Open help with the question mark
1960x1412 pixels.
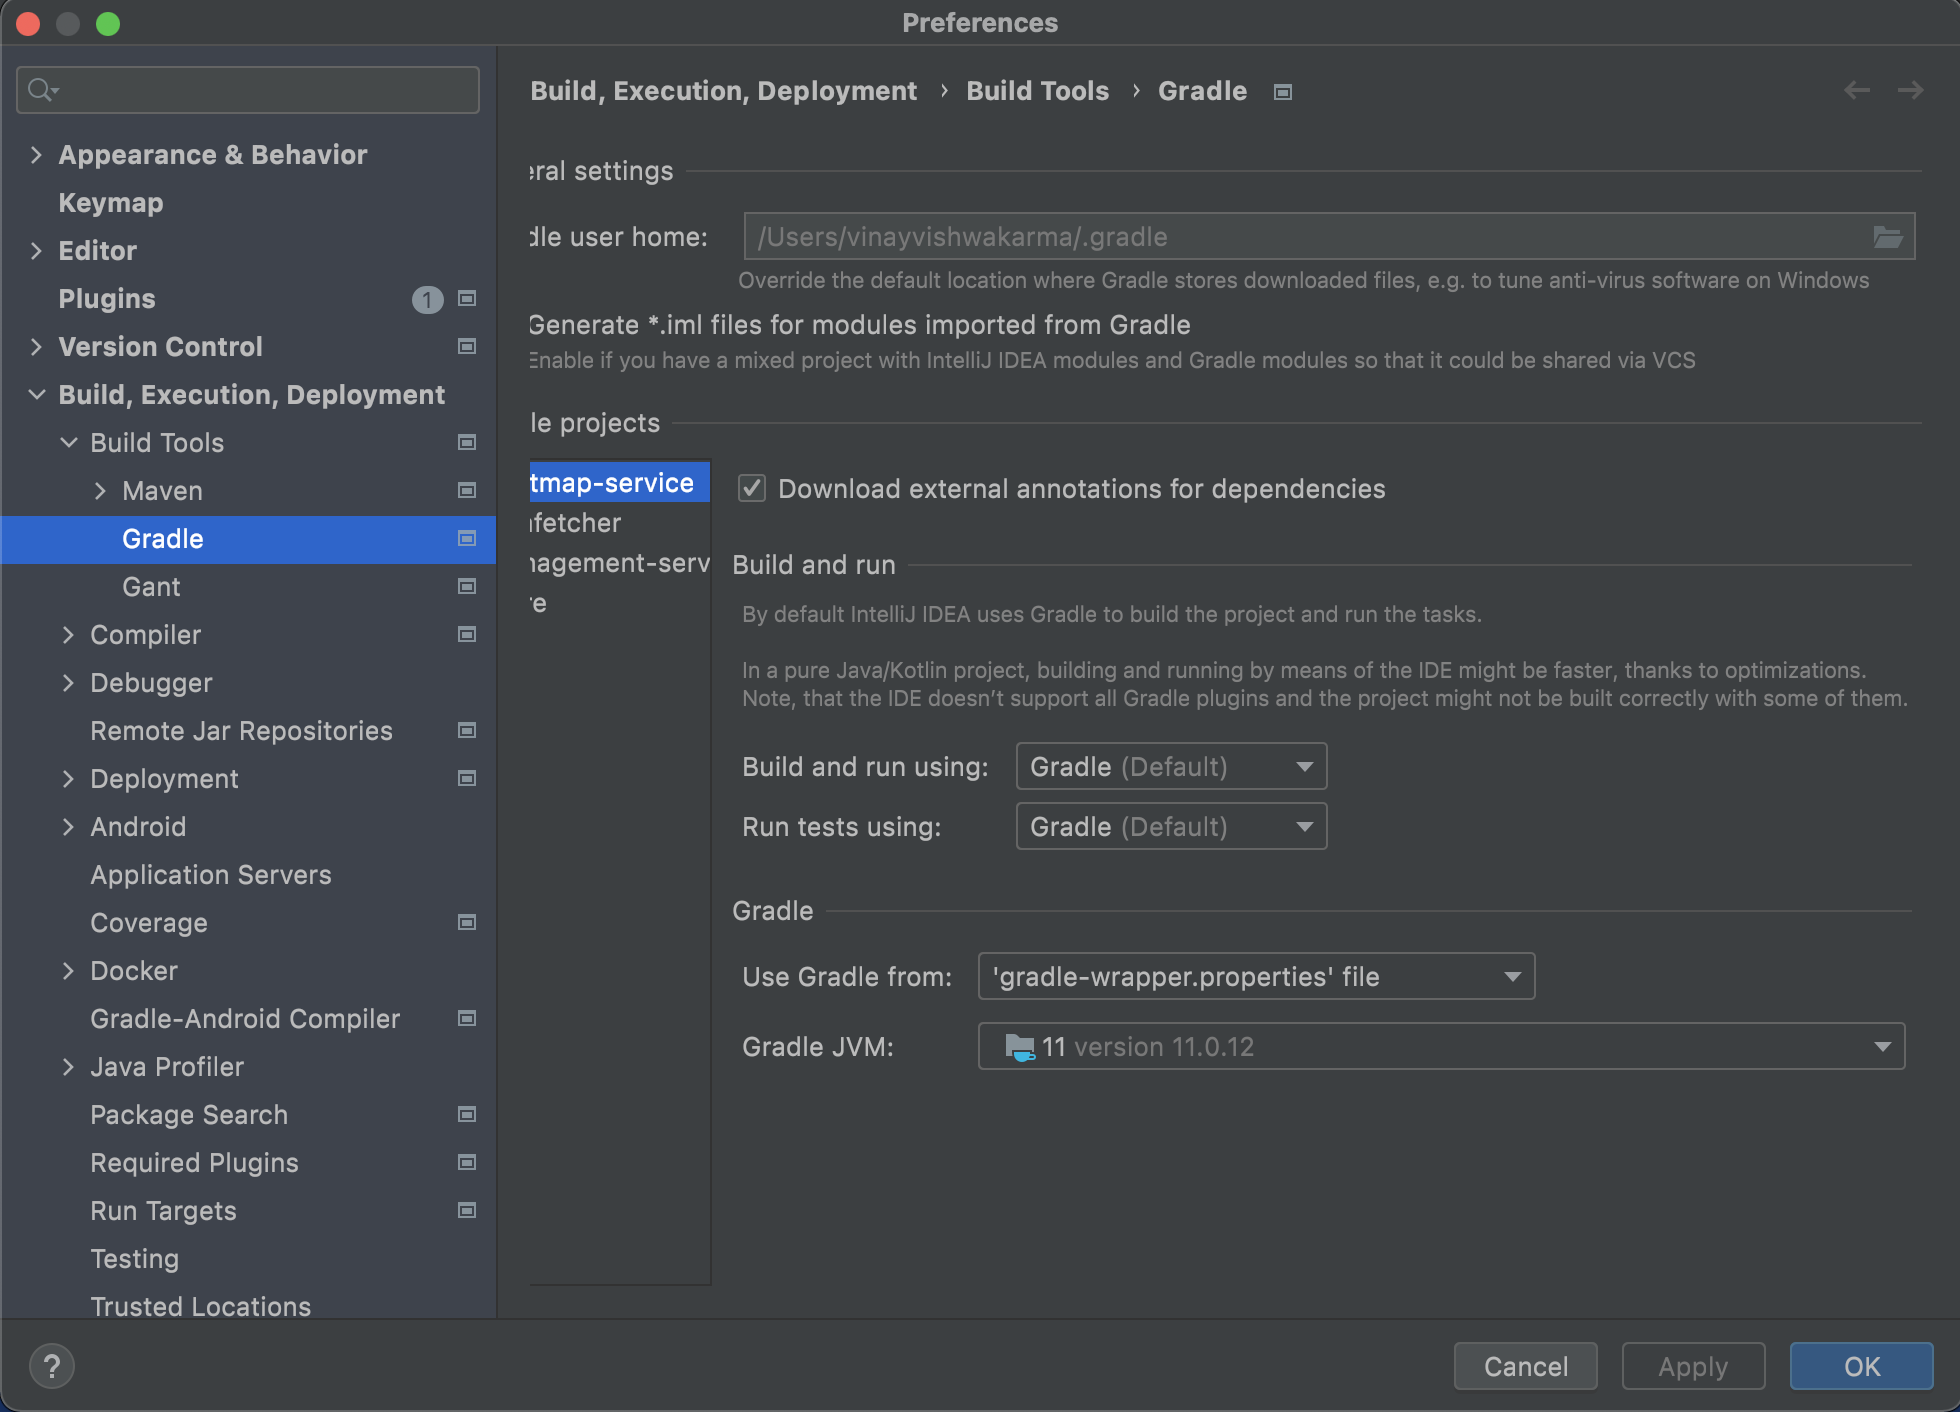click(x=52, y=1366)
